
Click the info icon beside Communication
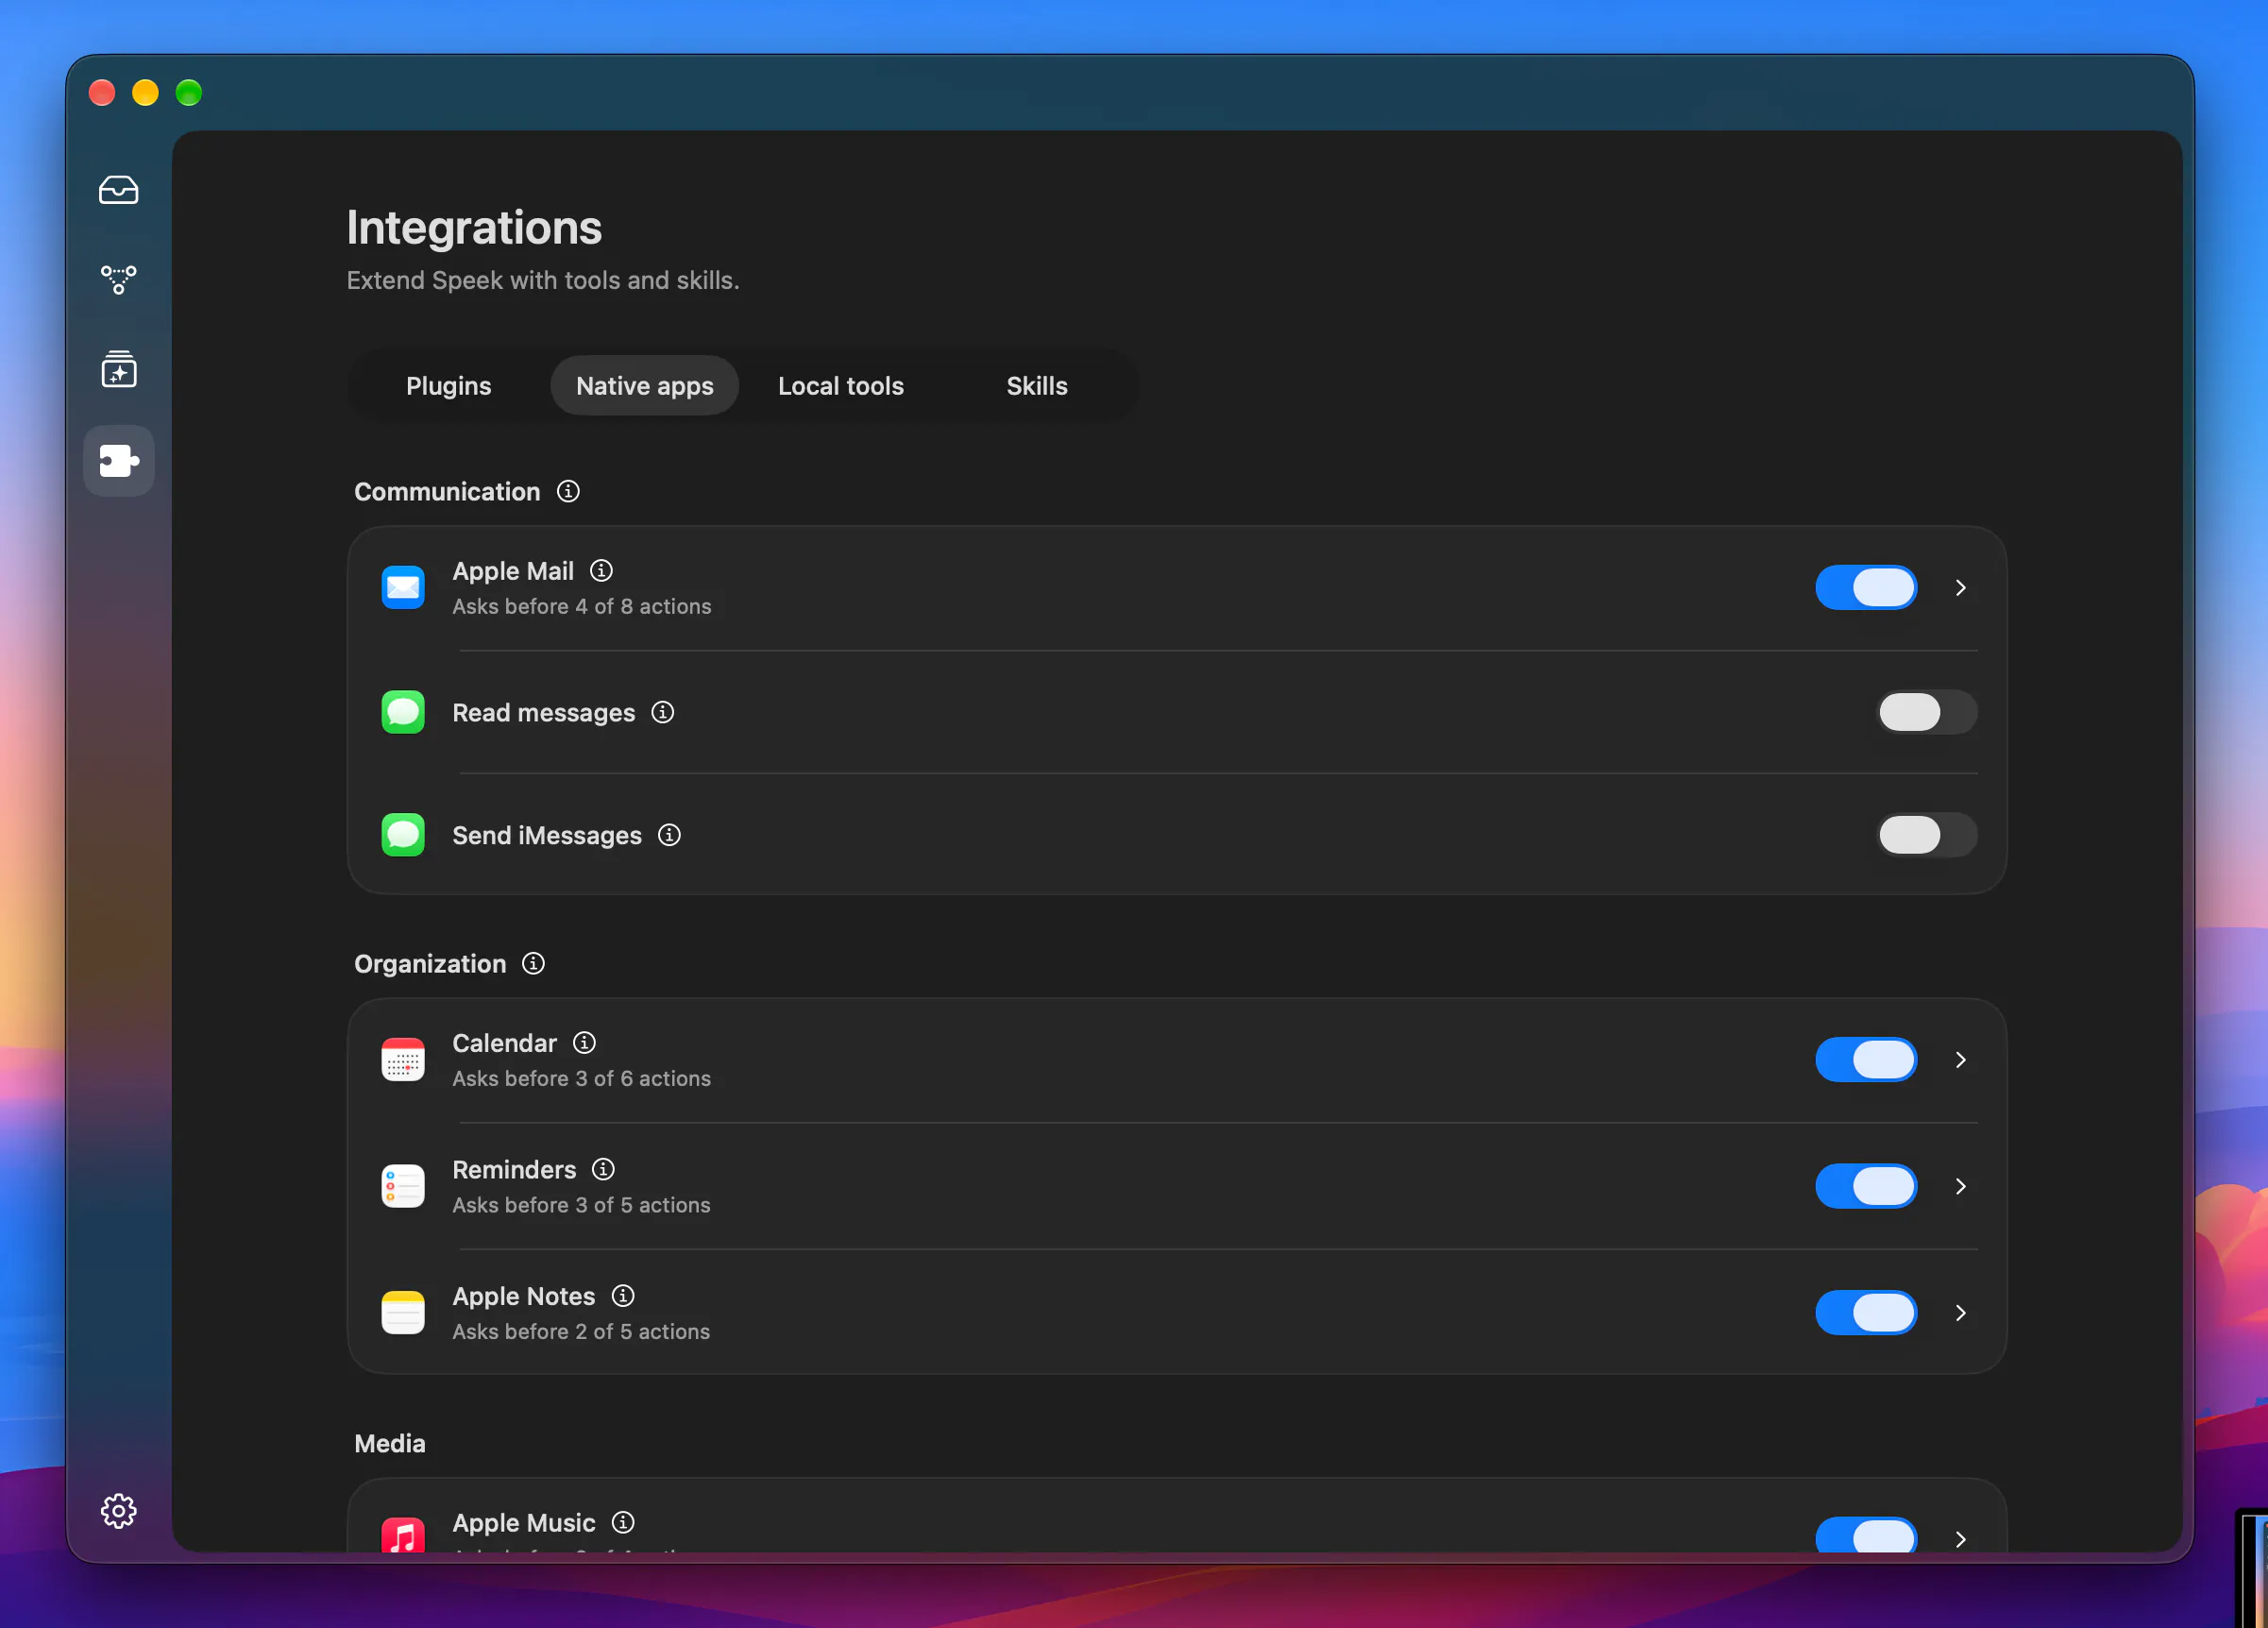[x=568, y=491]
